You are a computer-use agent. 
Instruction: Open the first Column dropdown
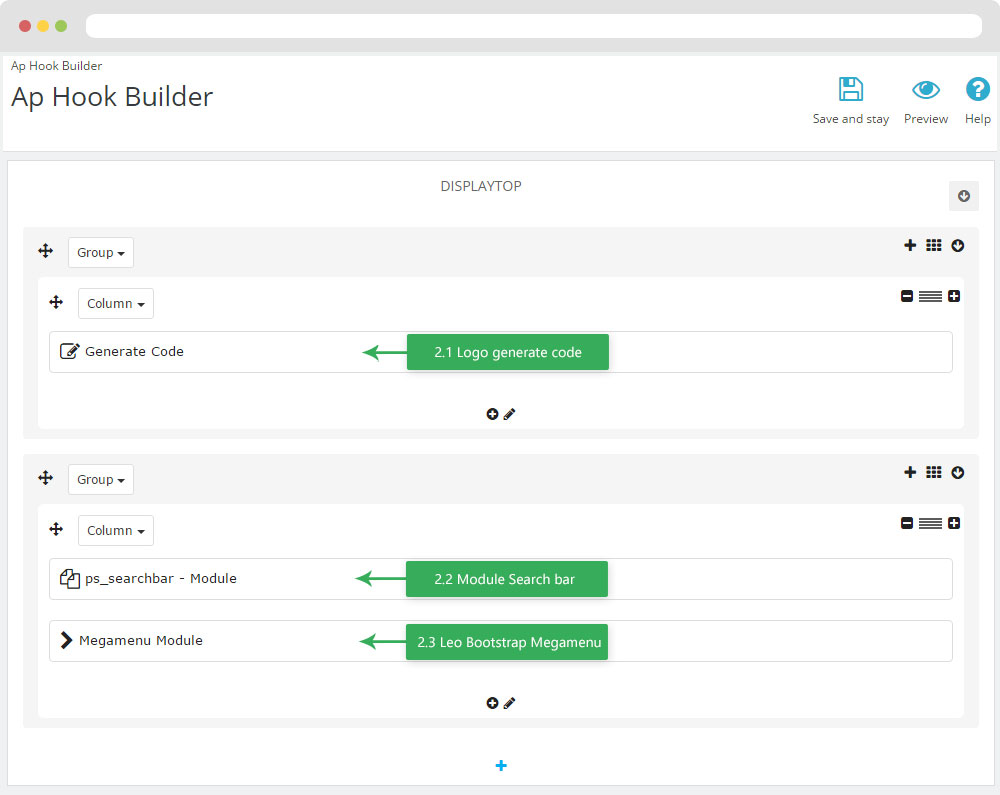tap(115, 303)
